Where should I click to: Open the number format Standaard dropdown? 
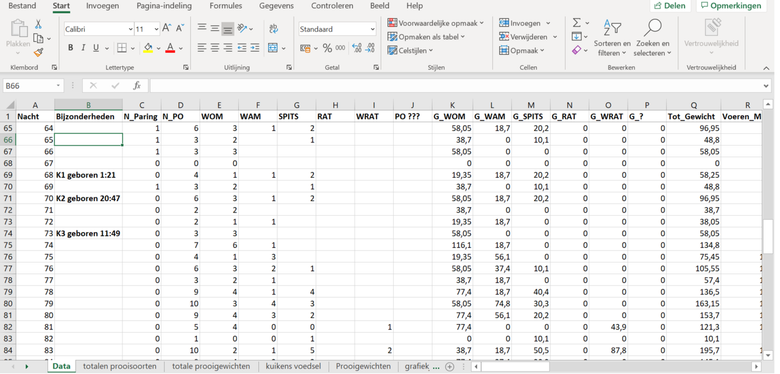(372, 29)
